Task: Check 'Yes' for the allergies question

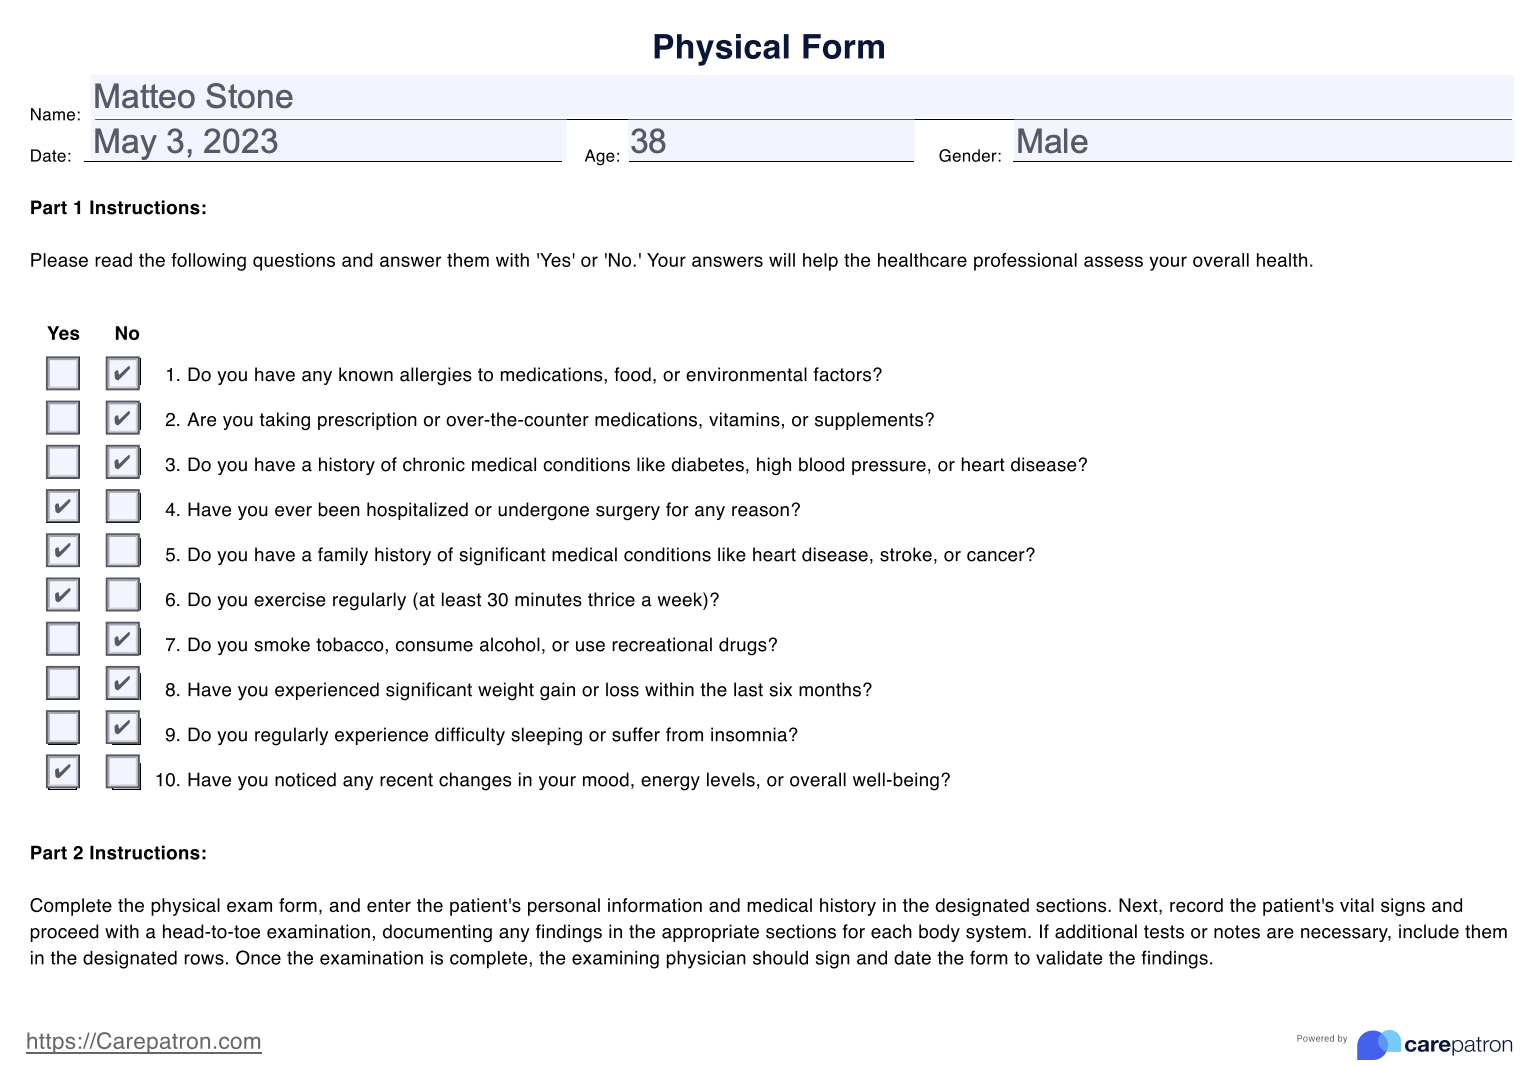Action: [63, 373]
